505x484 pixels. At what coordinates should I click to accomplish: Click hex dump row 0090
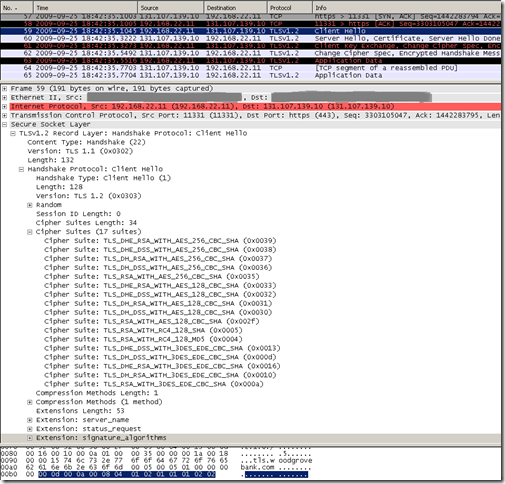[157, 461]
